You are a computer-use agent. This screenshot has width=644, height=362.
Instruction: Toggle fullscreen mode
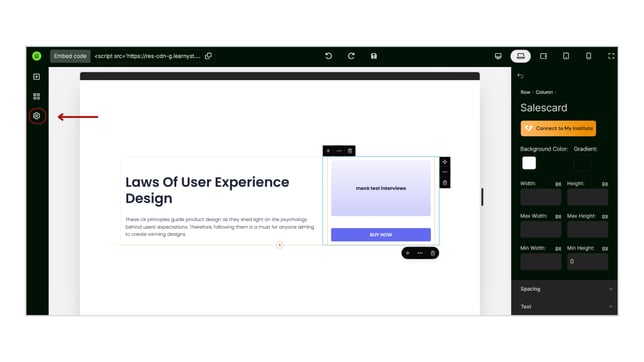point(611,56)
